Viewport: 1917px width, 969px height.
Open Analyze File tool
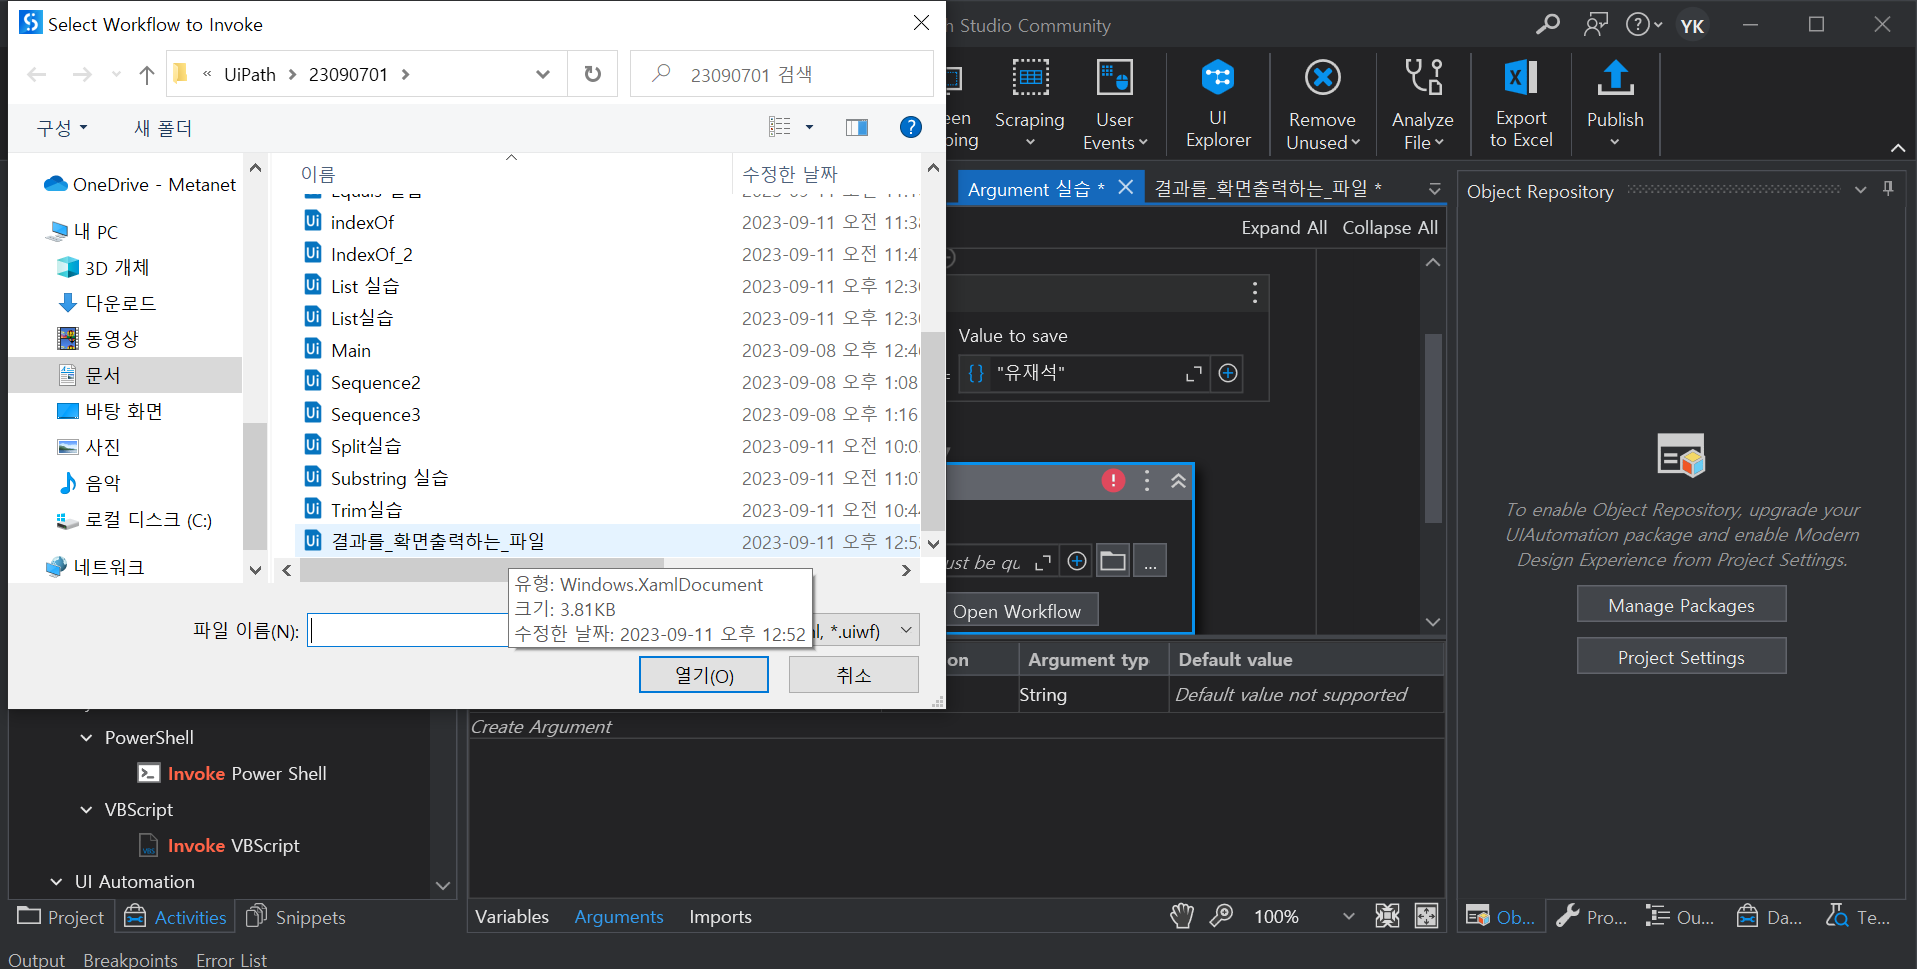pyautogui.click(x=1422, y=103)
